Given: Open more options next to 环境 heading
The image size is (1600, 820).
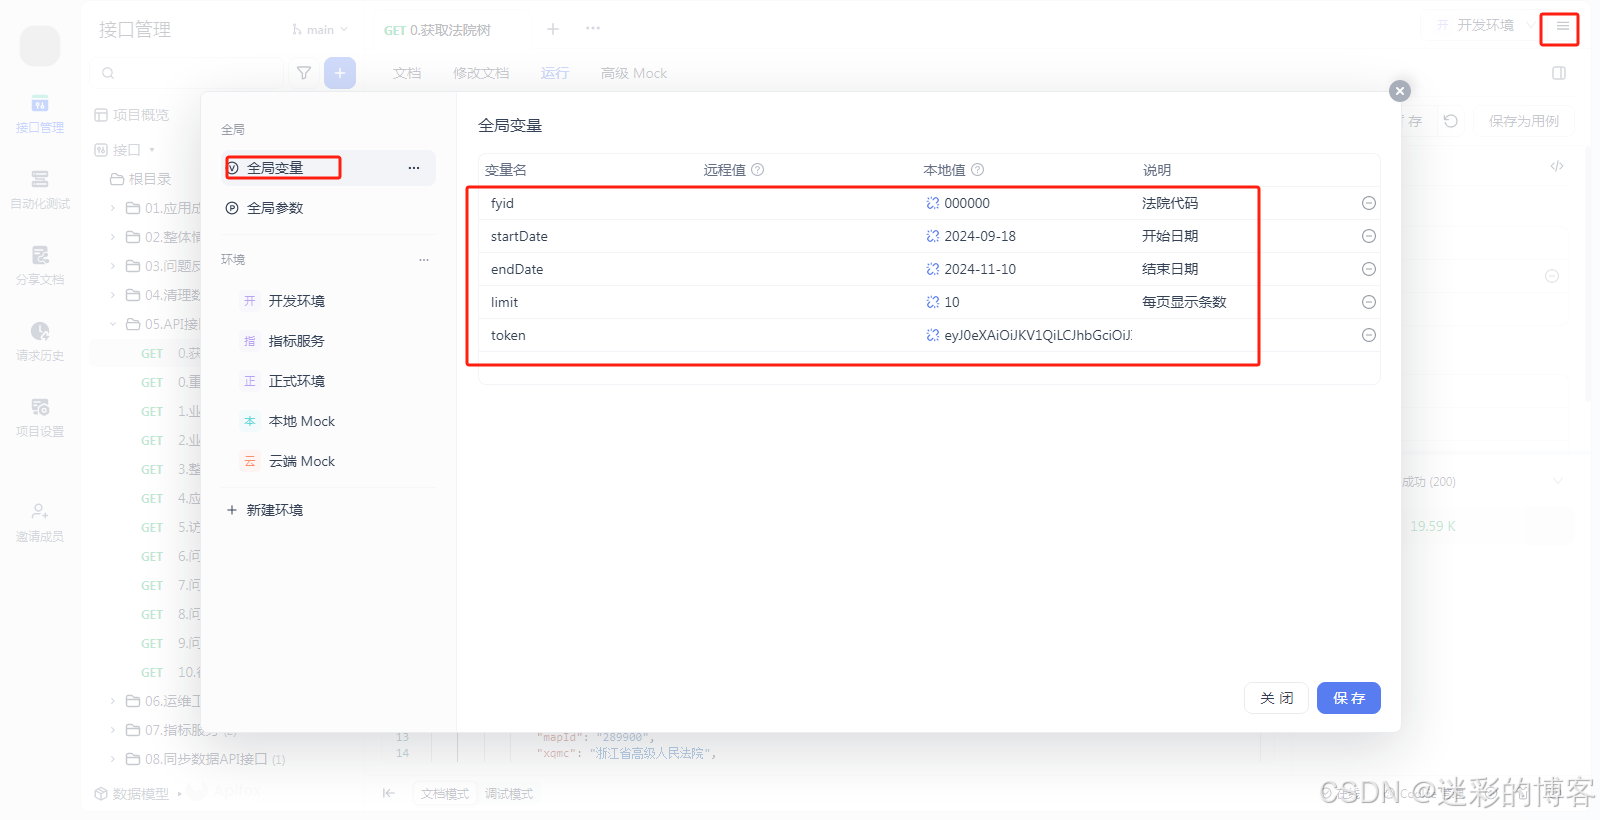Looking at the screenshot, I should [424, 260].
